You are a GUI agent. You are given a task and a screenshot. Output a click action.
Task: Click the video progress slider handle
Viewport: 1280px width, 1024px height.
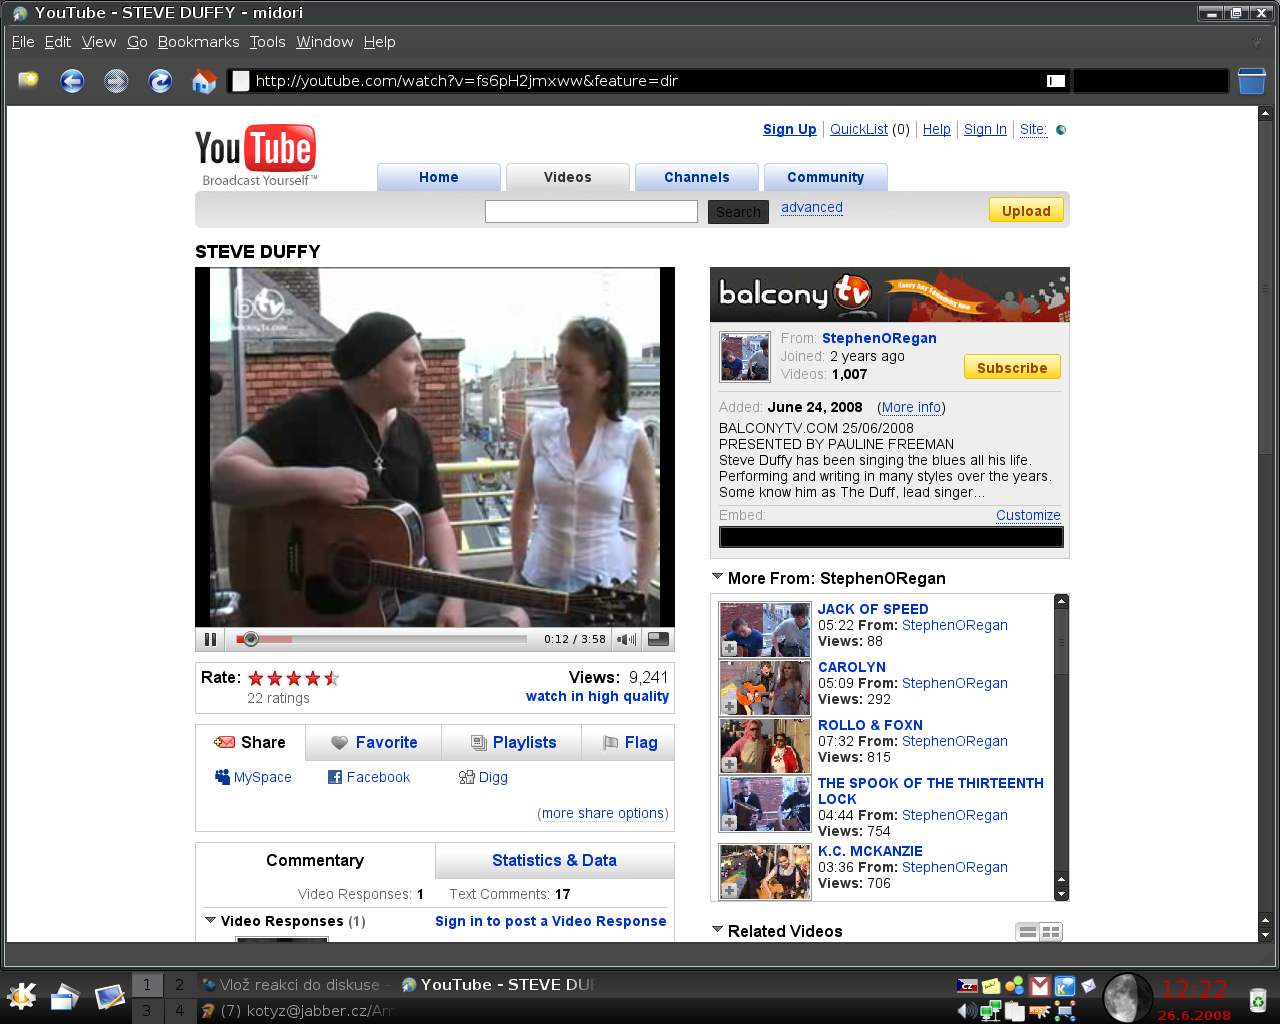coord(251,639)
